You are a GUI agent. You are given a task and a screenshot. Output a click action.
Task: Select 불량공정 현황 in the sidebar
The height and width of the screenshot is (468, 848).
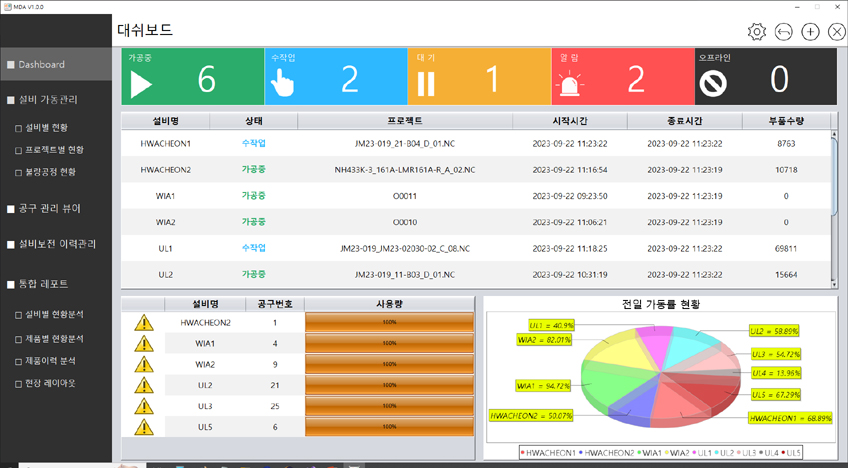tap(51, 172)
